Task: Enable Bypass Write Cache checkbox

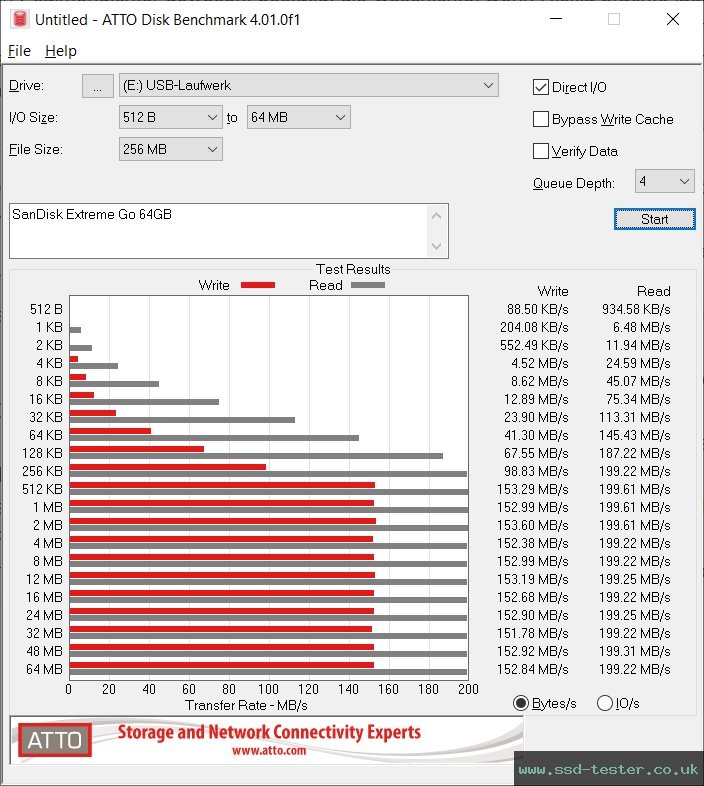Action: pyautogui.click(x=541, y=119)
